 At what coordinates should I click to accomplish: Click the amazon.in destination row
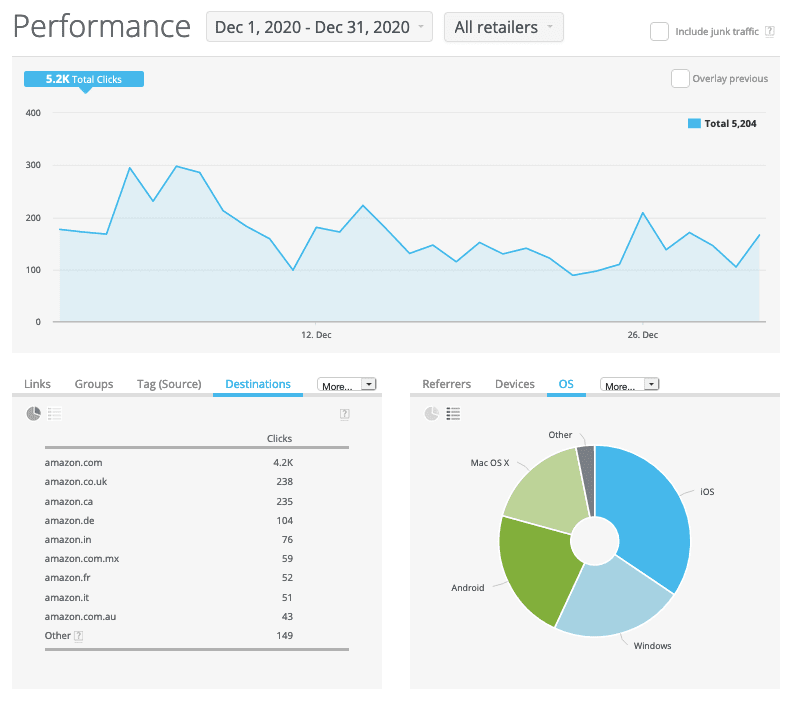coord(197,539)
